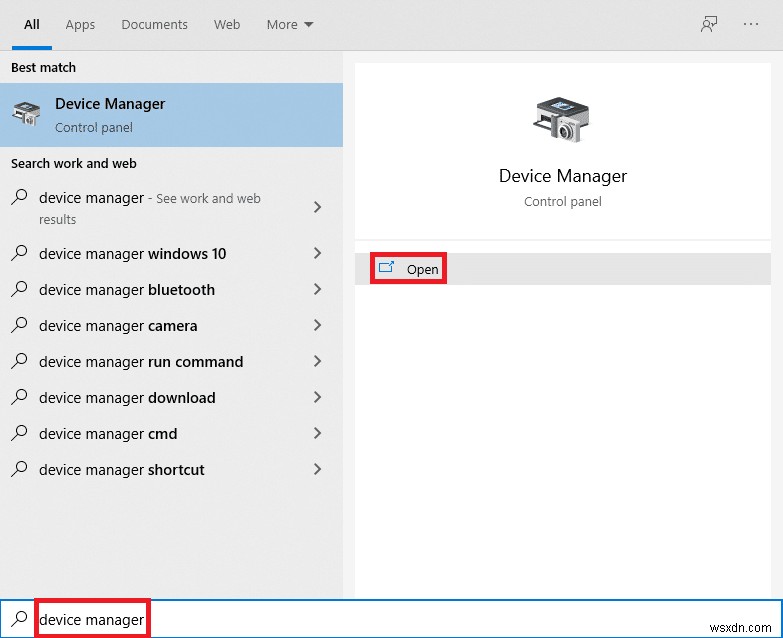Choose device manager run command suggestion
This screenshot has height=638, width=783.
[141, 362]
